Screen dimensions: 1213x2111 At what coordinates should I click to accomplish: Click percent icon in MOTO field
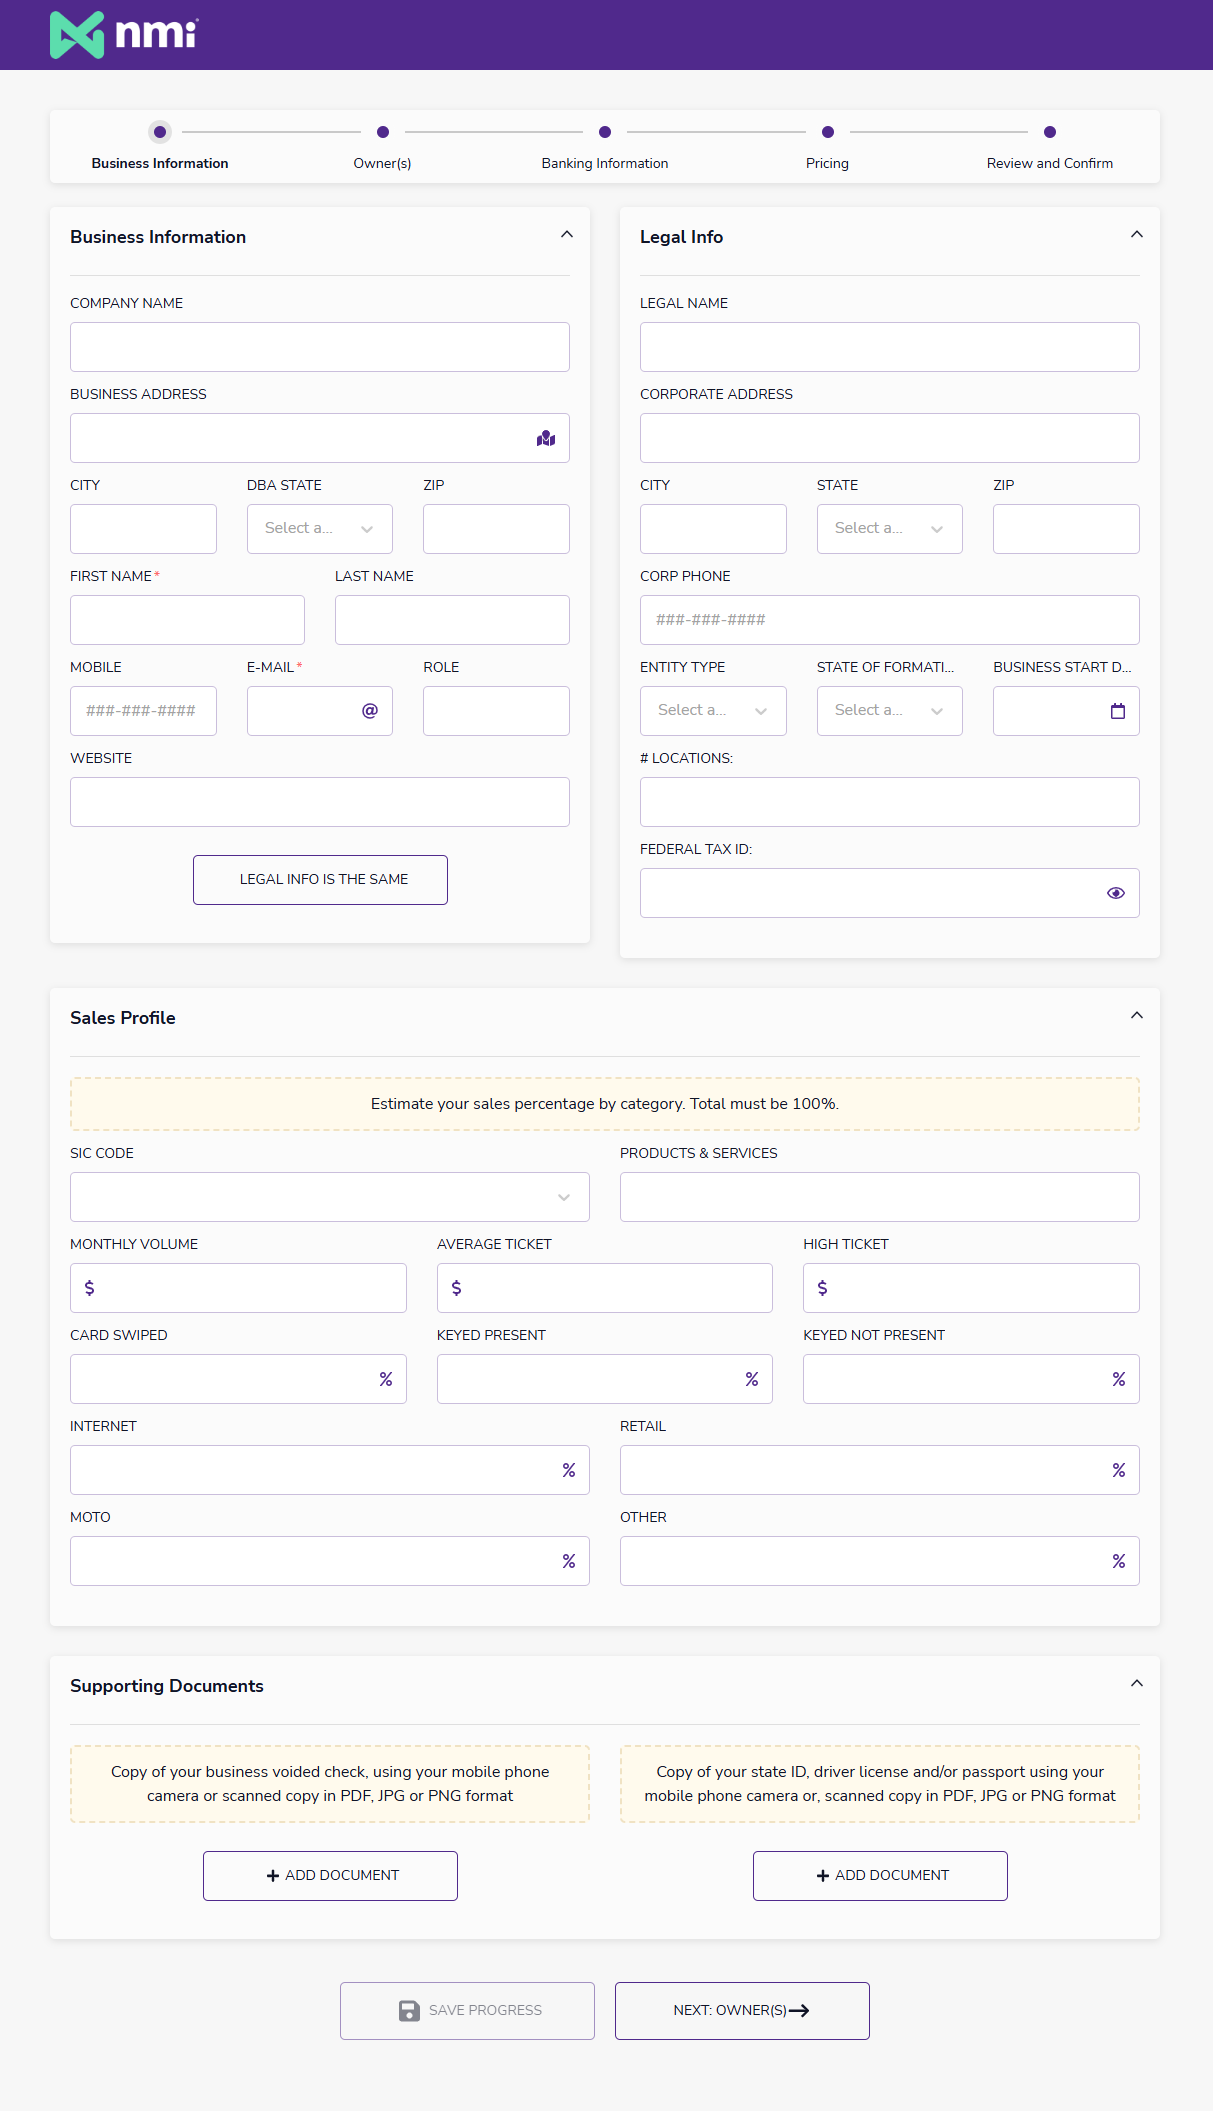click(x=569, y=1561)
